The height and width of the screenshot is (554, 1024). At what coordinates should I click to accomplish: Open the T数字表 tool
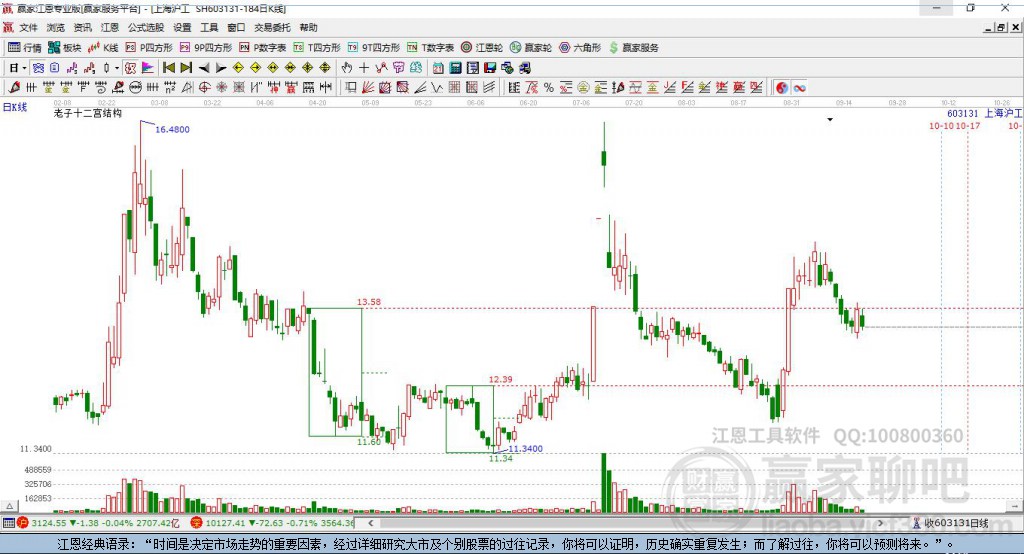coord(430,48)
